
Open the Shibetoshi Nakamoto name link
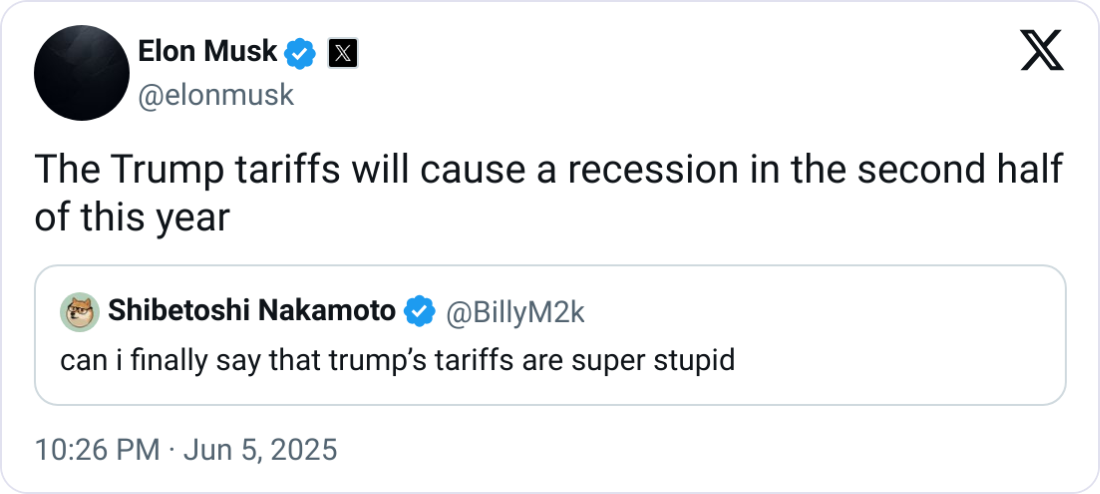coord(251,312)
